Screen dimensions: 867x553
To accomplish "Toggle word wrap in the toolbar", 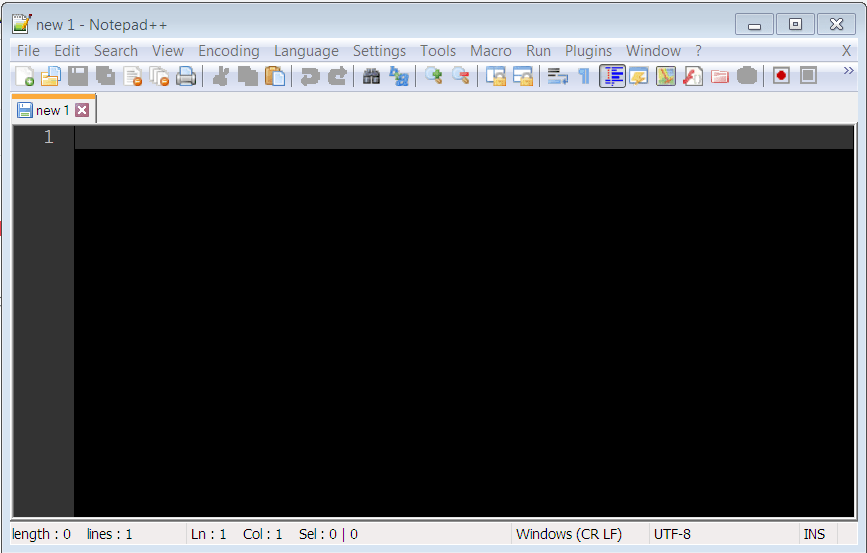I will pyautogui.click(x=557, y=76).
